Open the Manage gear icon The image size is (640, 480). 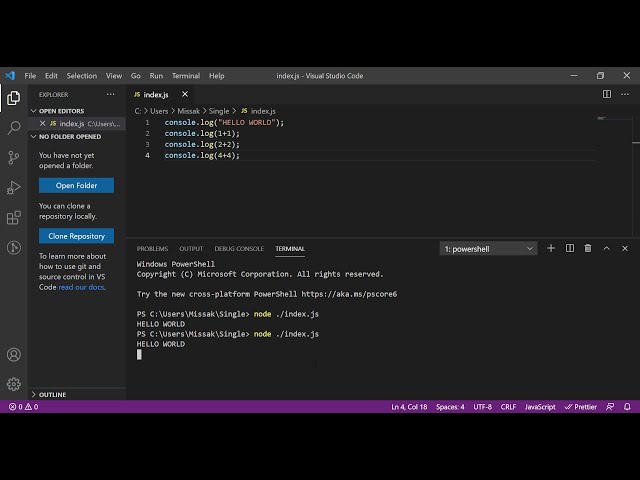coord(13,384)
